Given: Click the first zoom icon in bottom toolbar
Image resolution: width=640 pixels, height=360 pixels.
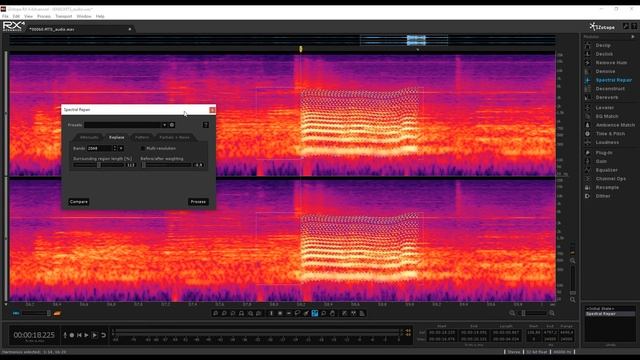Looking at the screenshot, I should 216,313.
